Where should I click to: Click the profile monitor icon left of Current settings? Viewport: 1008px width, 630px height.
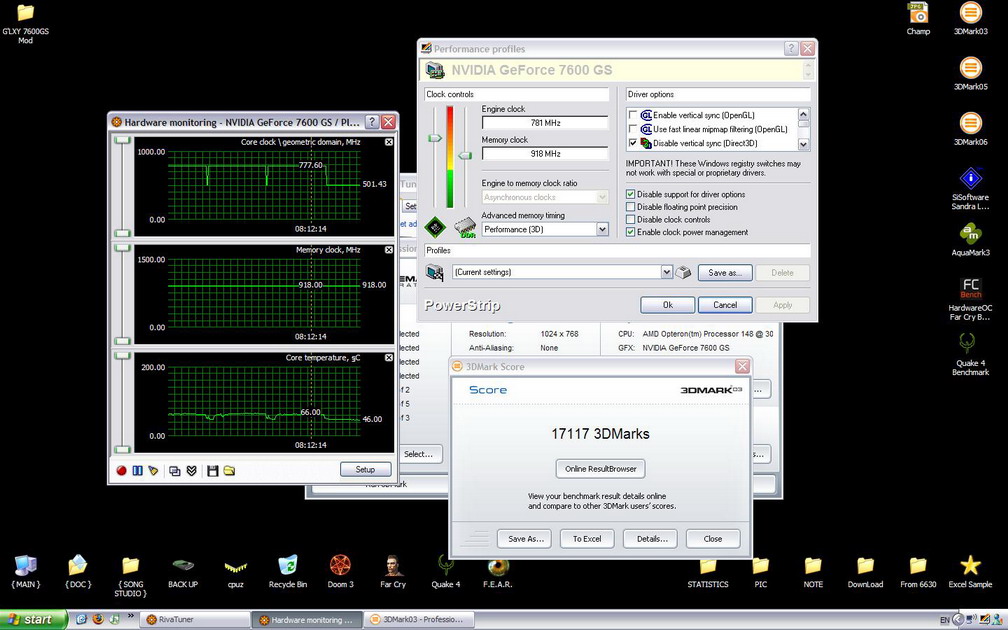coord(435,272)
